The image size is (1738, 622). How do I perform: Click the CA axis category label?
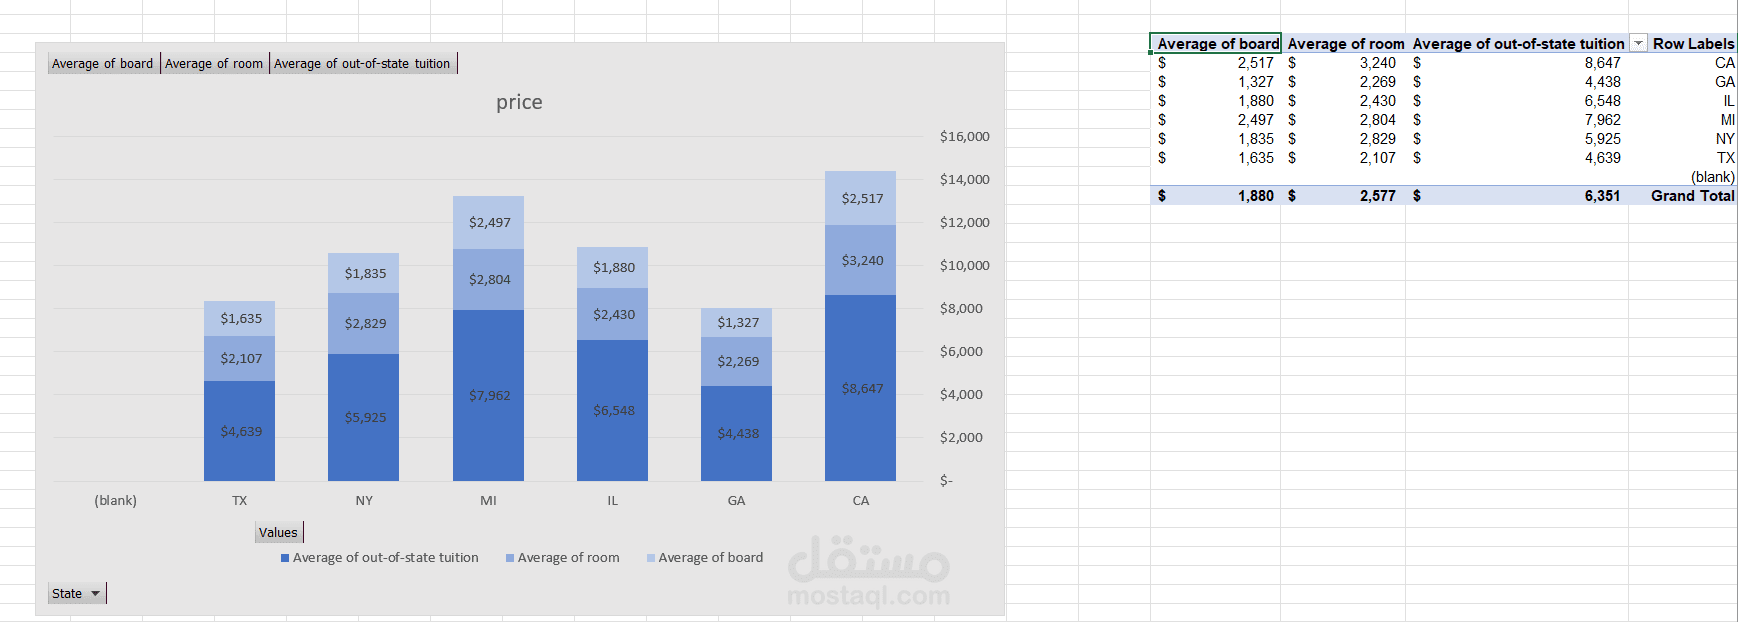[x=861, y=500]
